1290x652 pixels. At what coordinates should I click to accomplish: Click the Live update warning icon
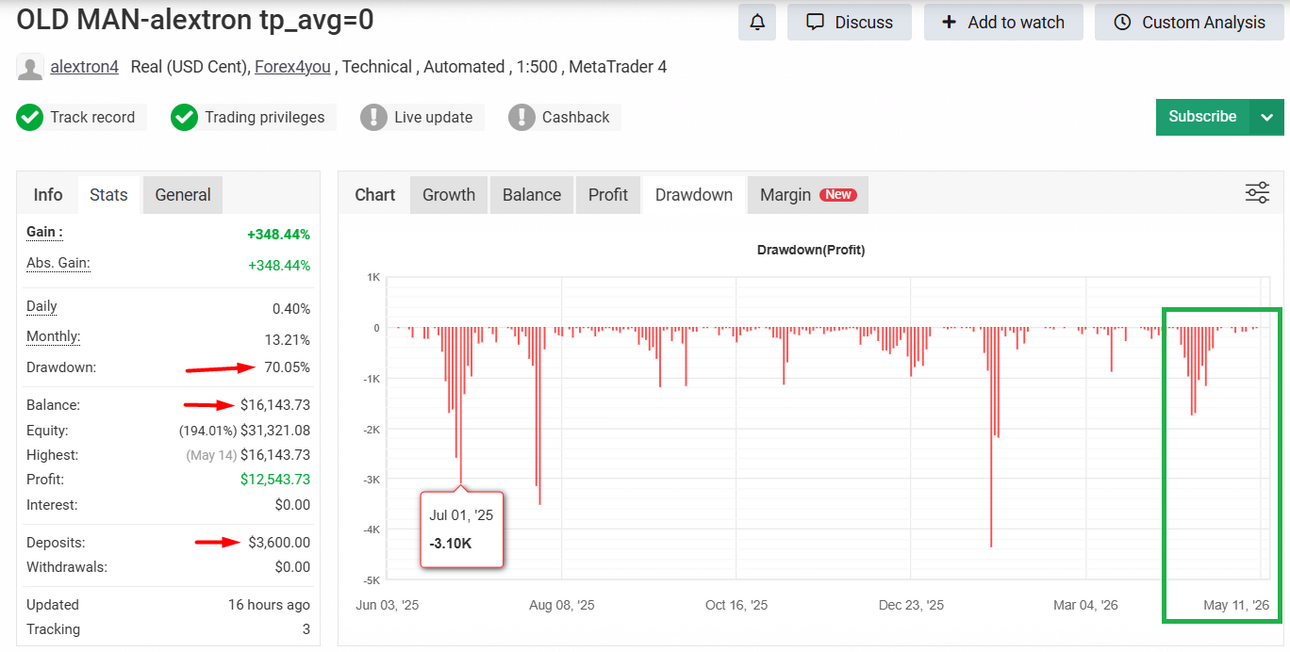point(373,117)
